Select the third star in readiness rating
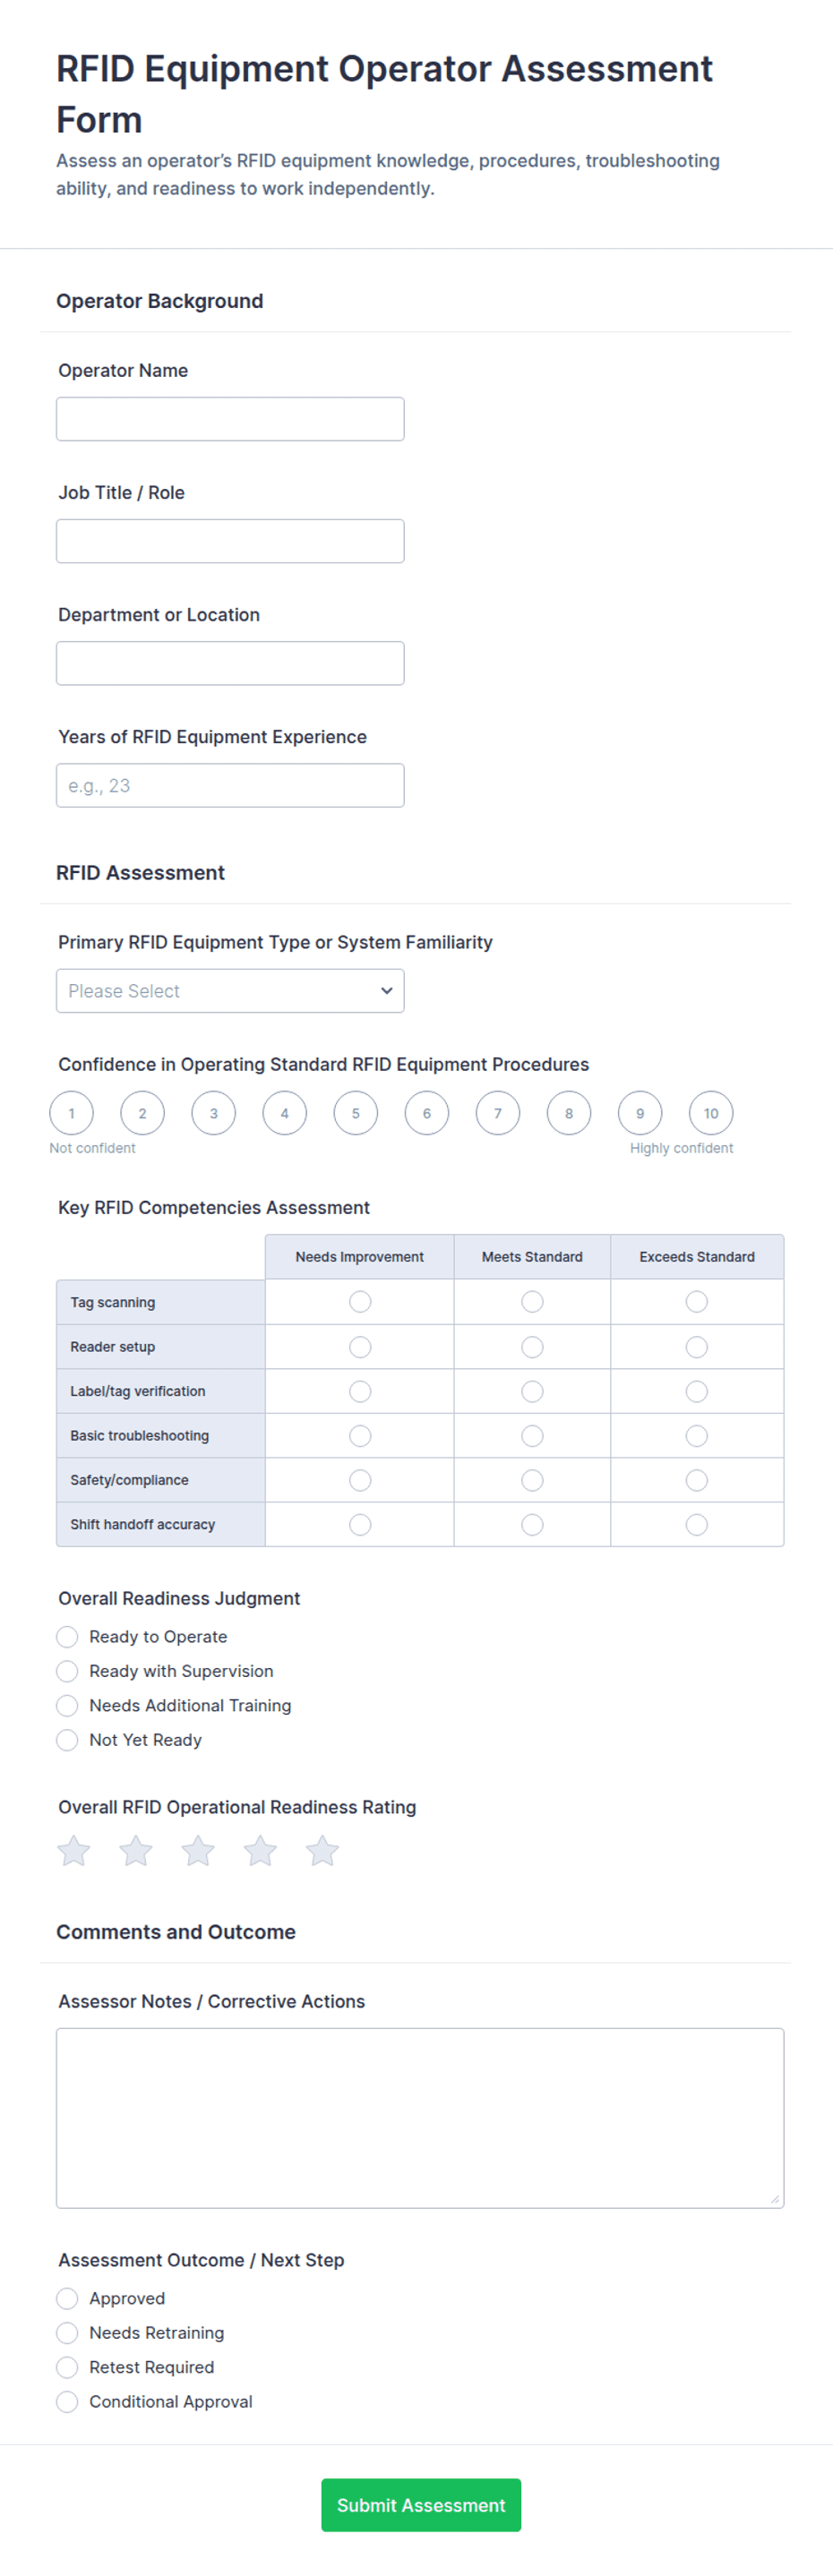 pyautogui.click(x=198, y=1850)
